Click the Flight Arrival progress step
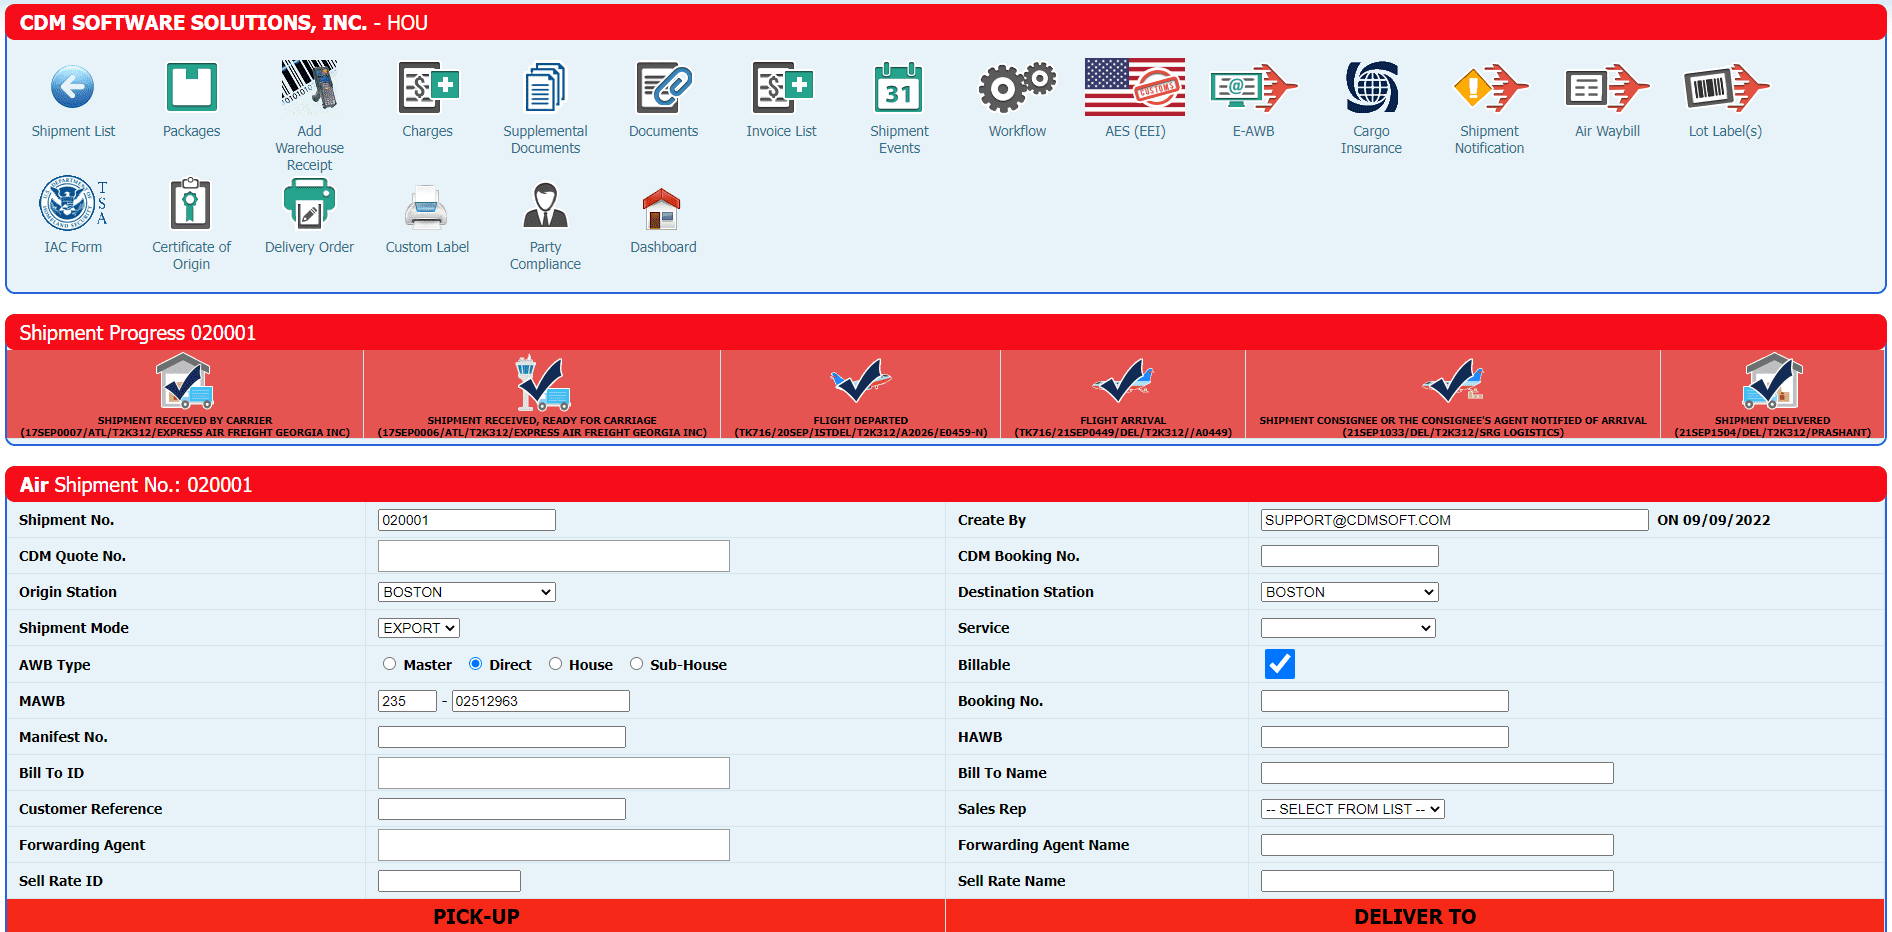 [1123, 396]
